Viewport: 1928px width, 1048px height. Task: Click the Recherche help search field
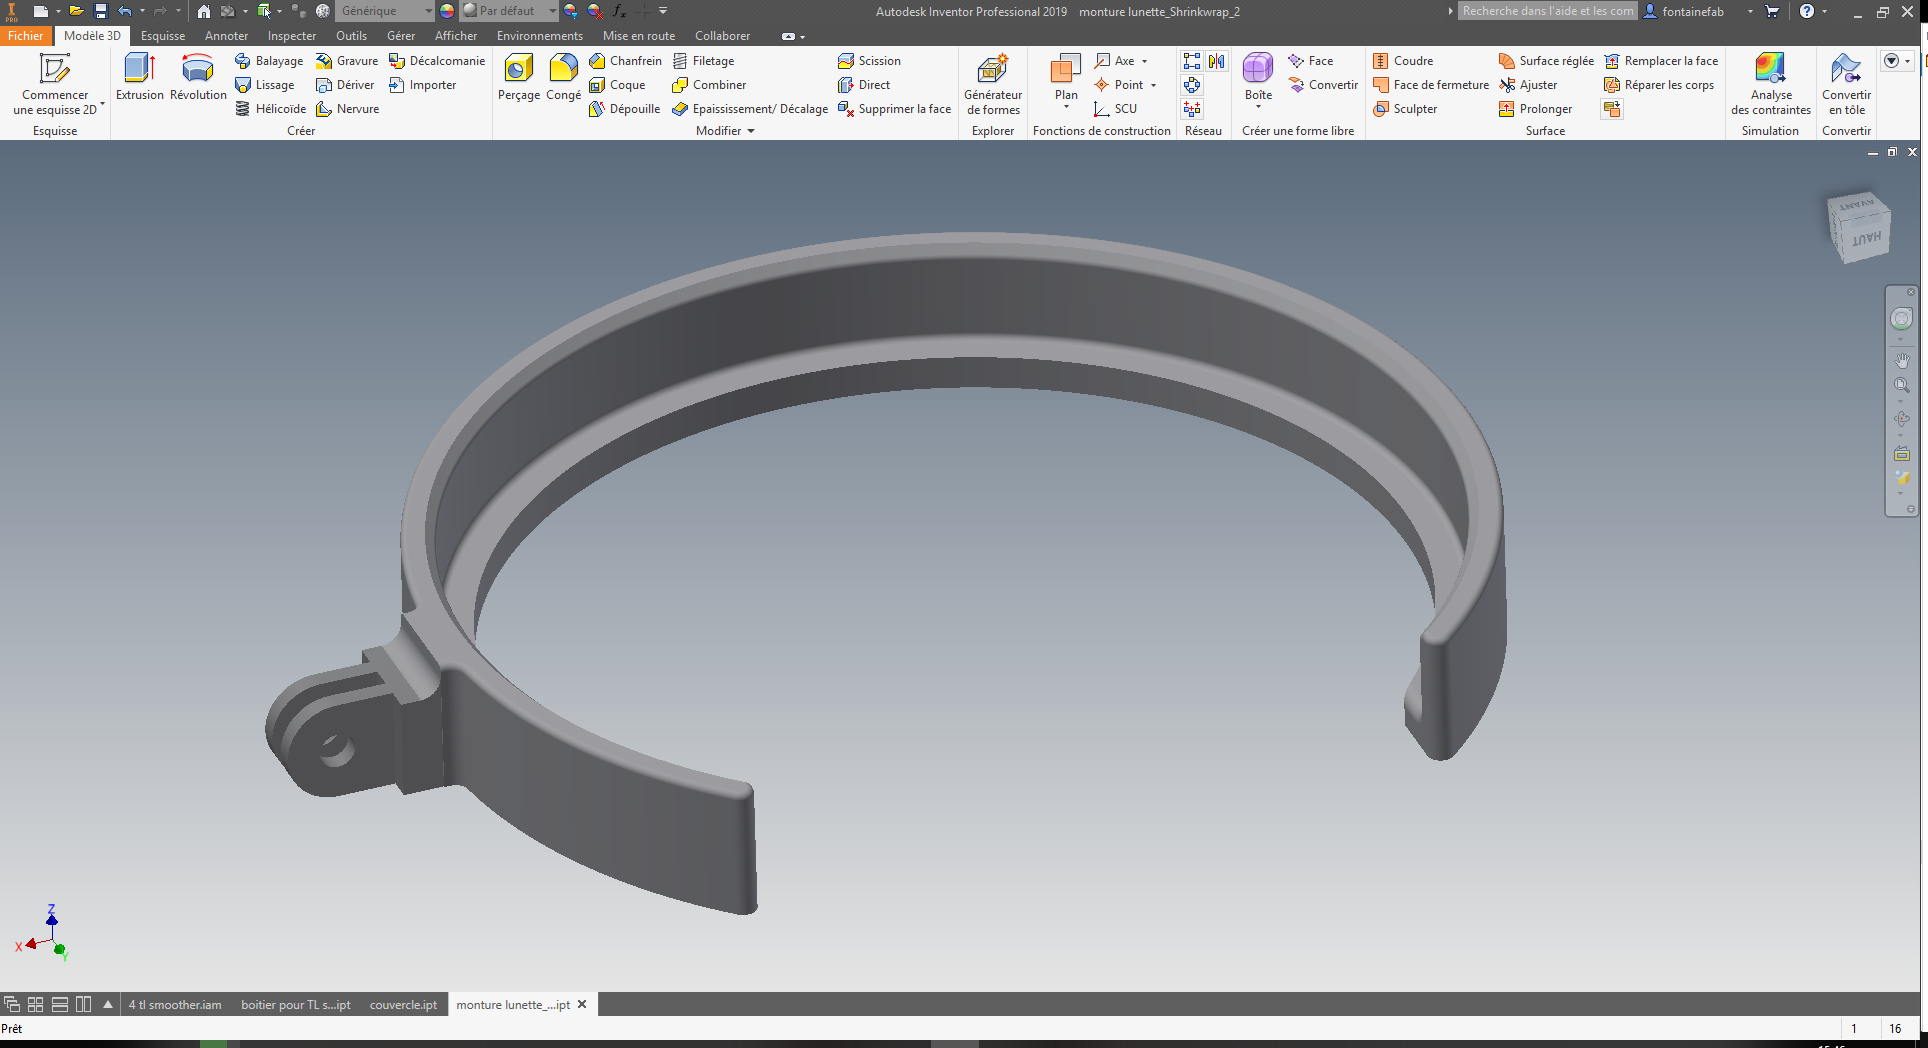[x=1547, y=11]
